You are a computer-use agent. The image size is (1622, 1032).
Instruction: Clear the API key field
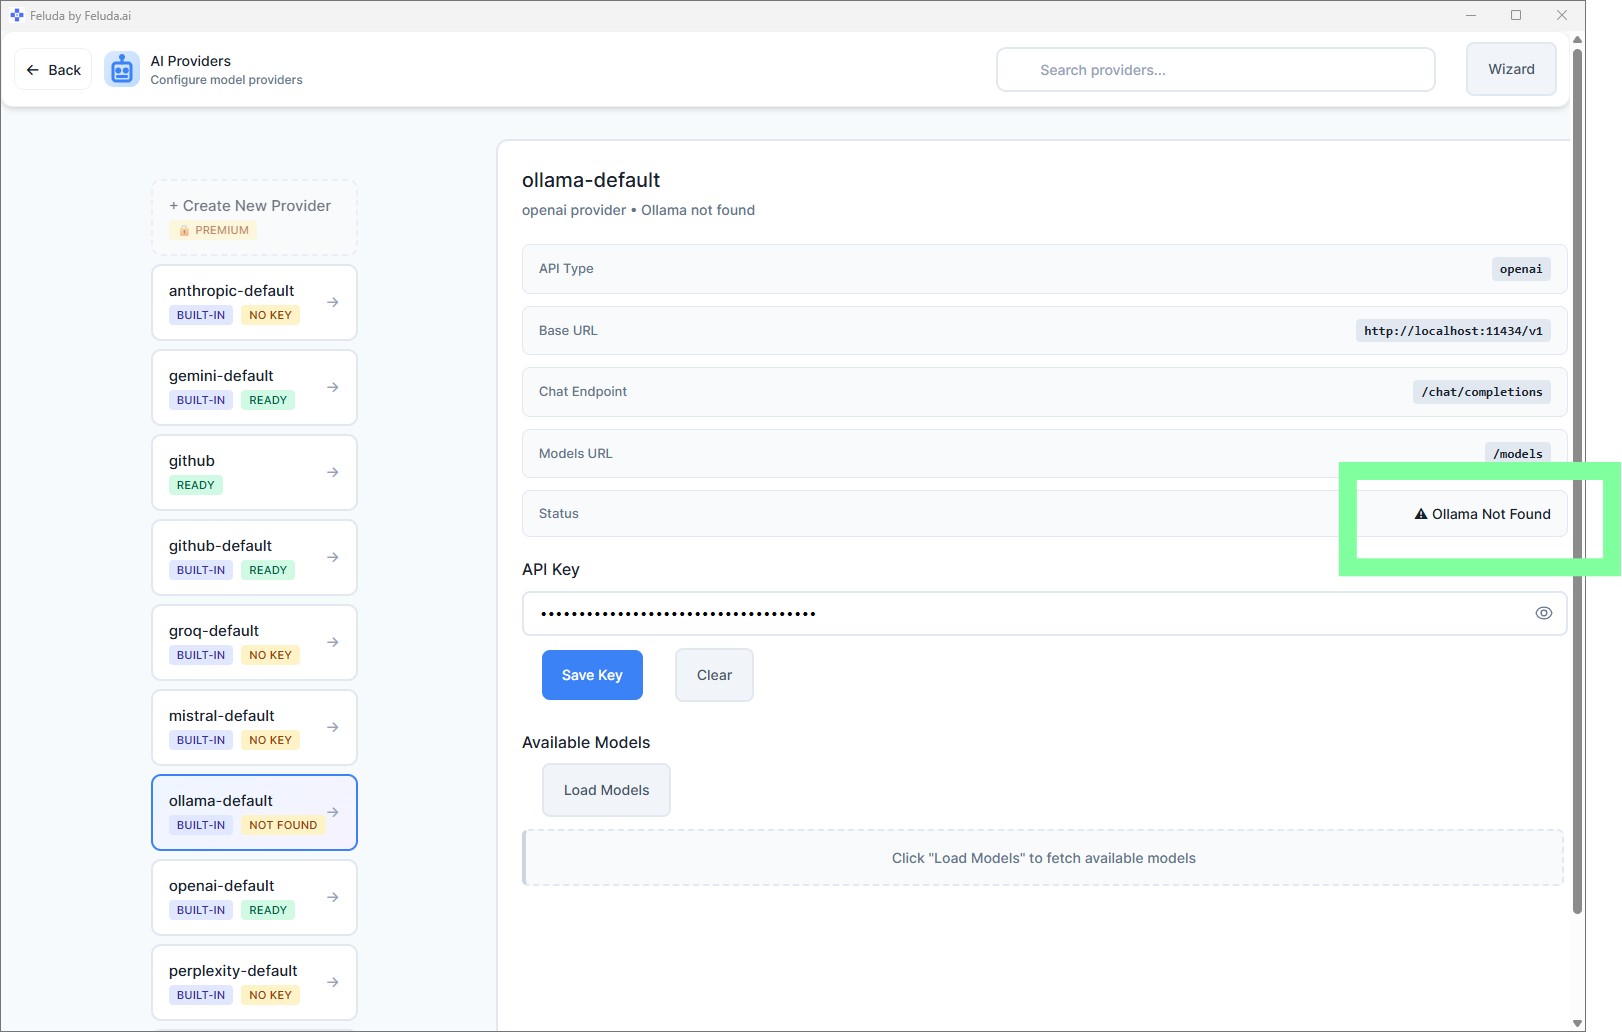[x=714, y=675]
